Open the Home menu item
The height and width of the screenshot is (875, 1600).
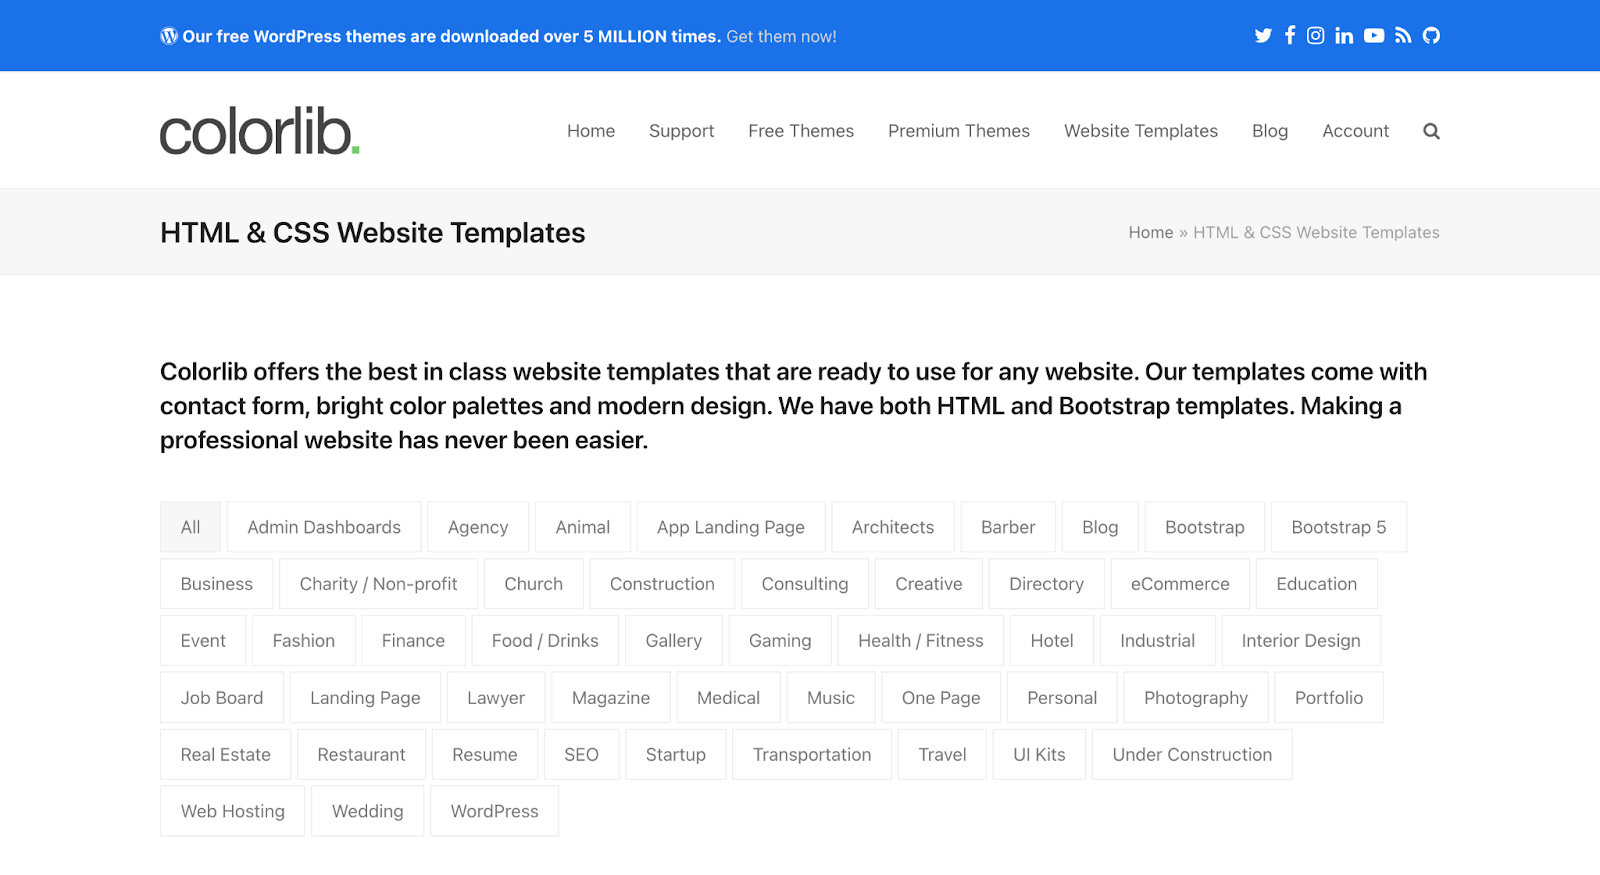591,131
